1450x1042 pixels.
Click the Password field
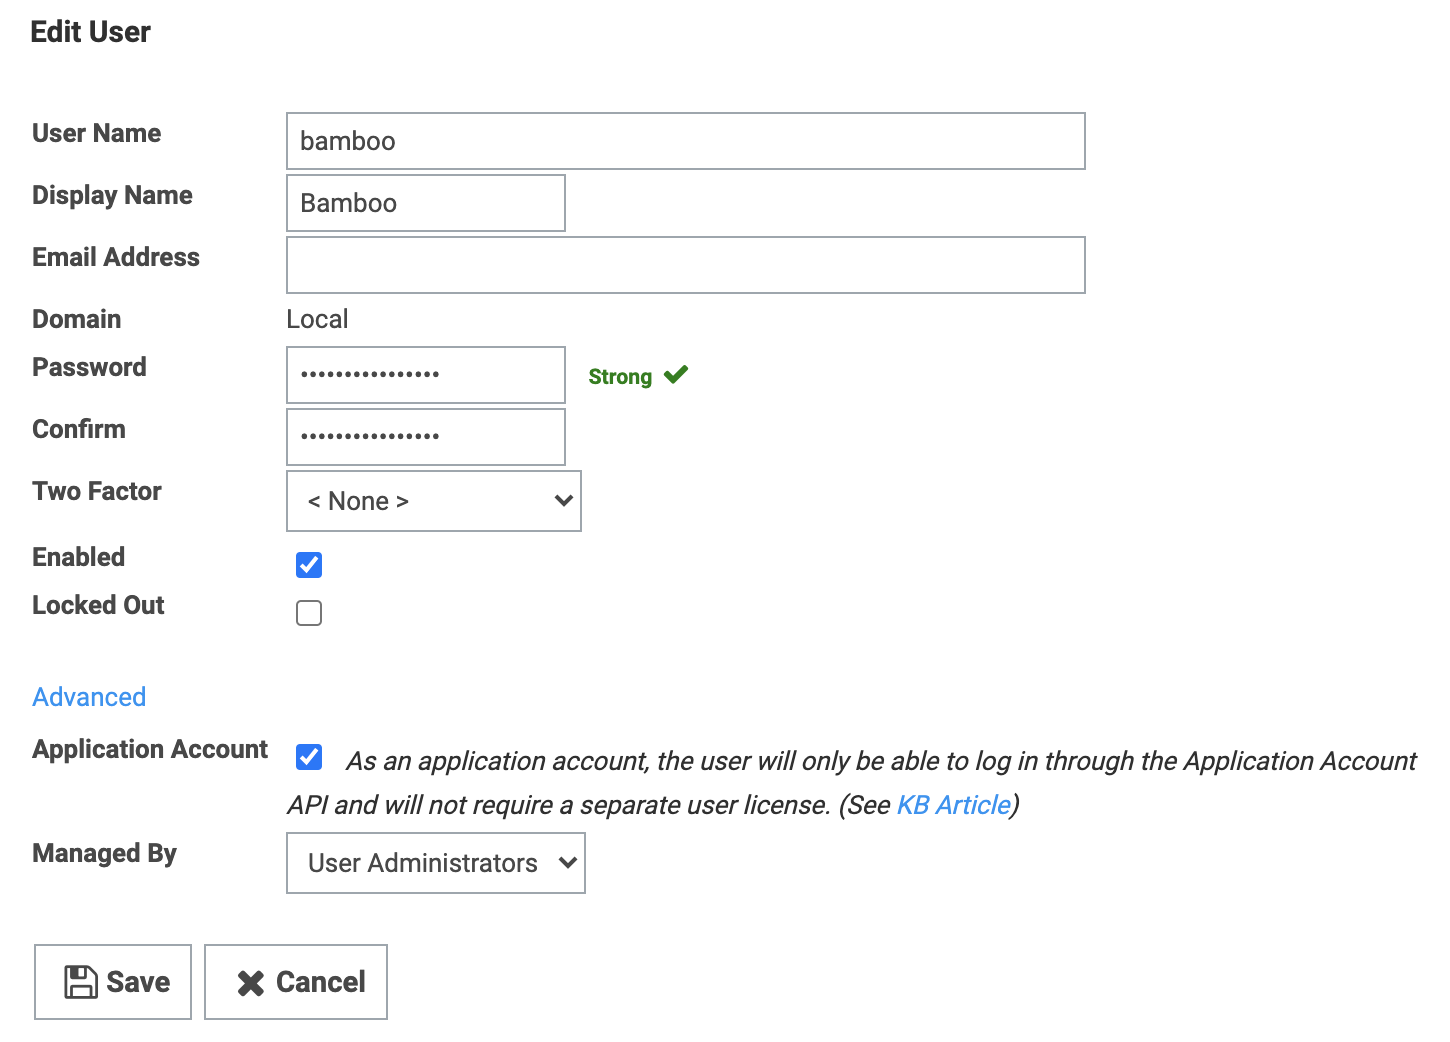click(x=426, y=375)
